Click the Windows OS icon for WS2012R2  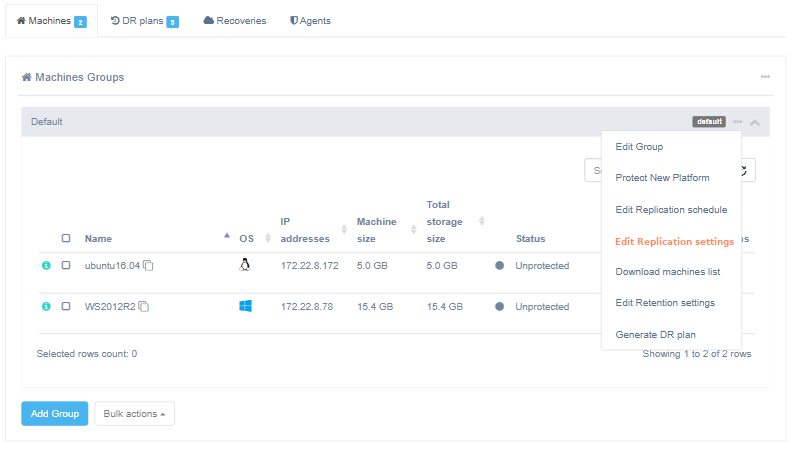pos(245,306)
